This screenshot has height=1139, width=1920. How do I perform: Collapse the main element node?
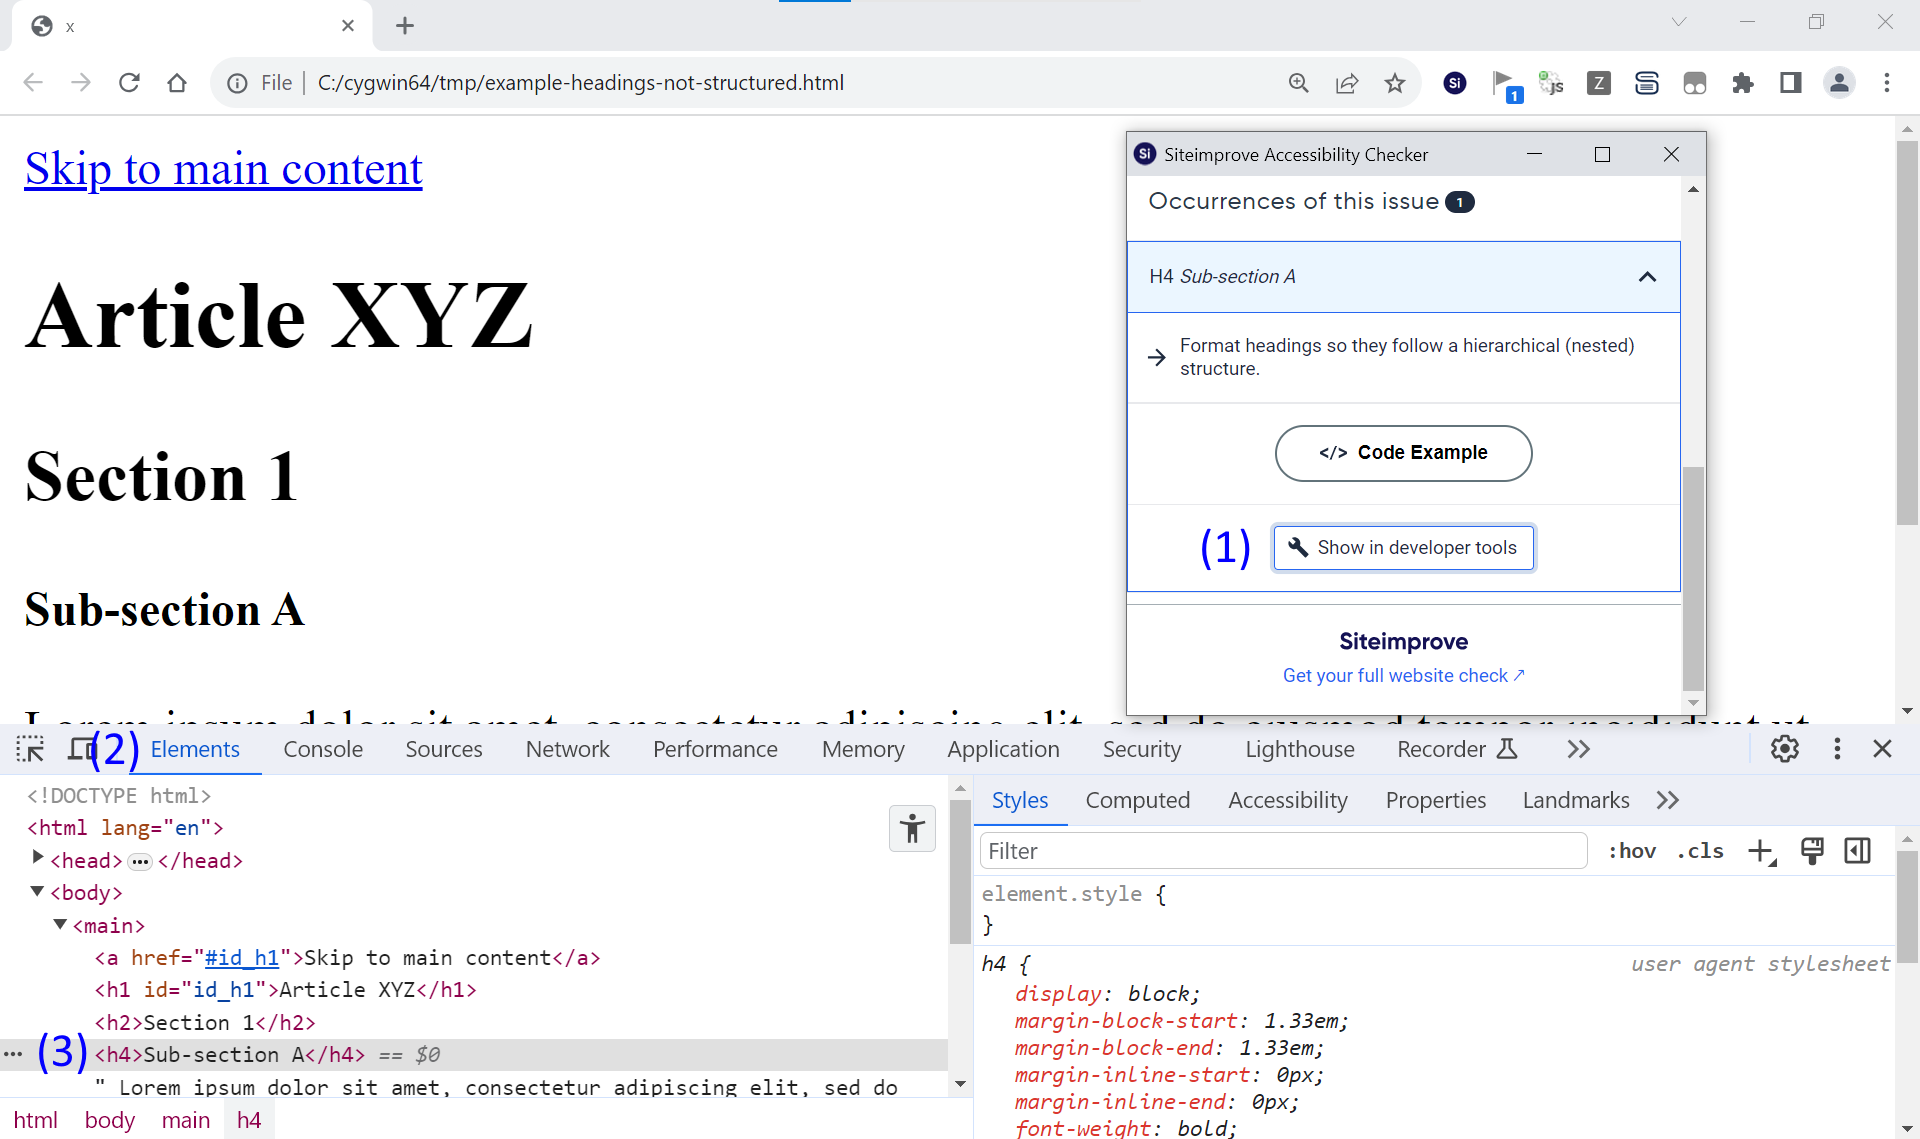pos(60,924)
